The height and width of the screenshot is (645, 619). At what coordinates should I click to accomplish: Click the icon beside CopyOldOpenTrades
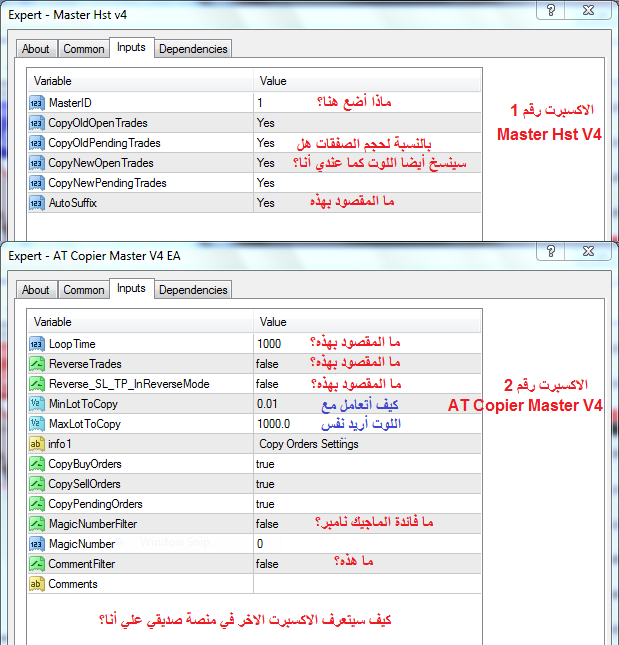tap(37, 123)
